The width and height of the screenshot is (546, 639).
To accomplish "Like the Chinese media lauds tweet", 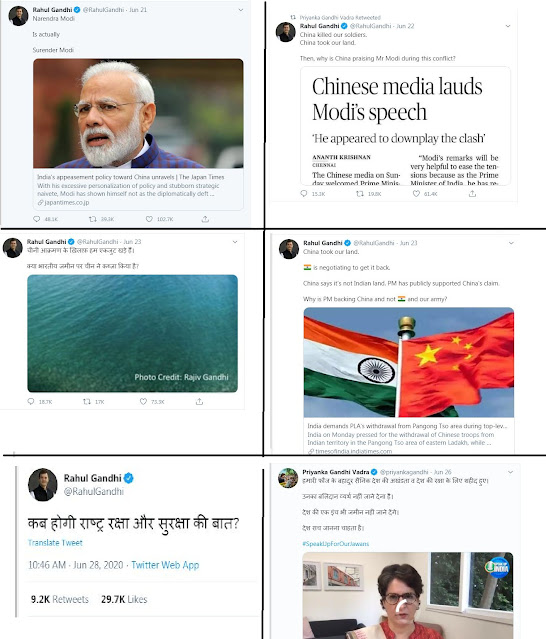I will coord(416,194).
